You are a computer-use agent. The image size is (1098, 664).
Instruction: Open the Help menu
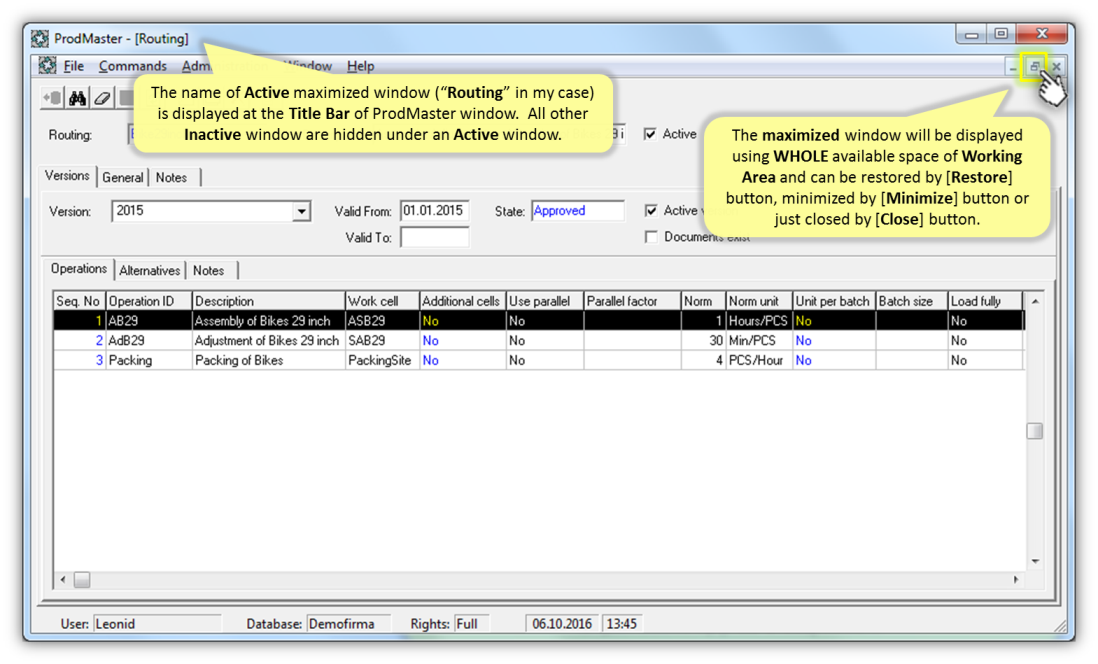[361, 66]
